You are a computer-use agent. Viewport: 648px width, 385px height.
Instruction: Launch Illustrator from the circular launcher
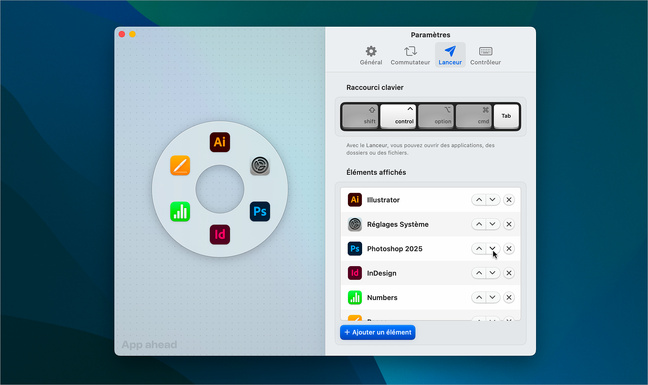(219, 142)
